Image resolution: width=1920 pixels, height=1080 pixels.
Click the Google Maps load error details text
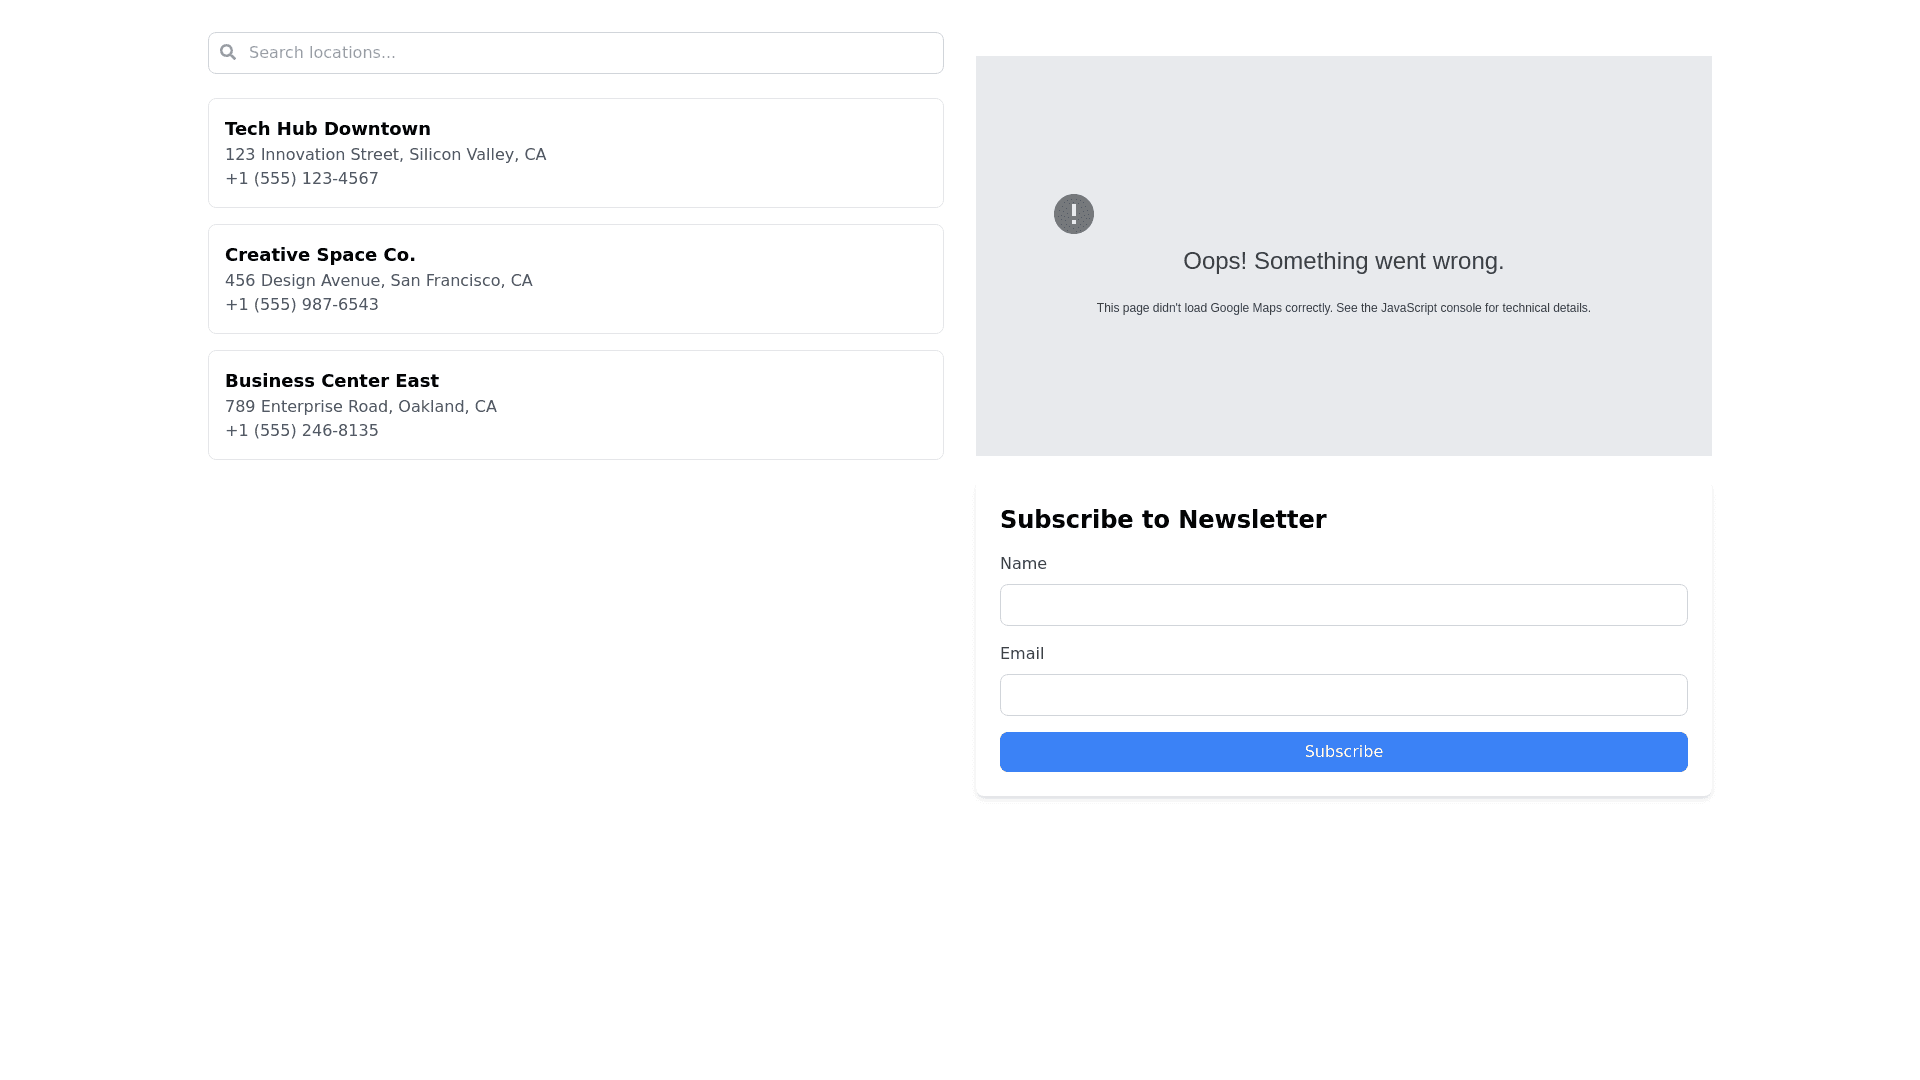(x=1343, y=308)
